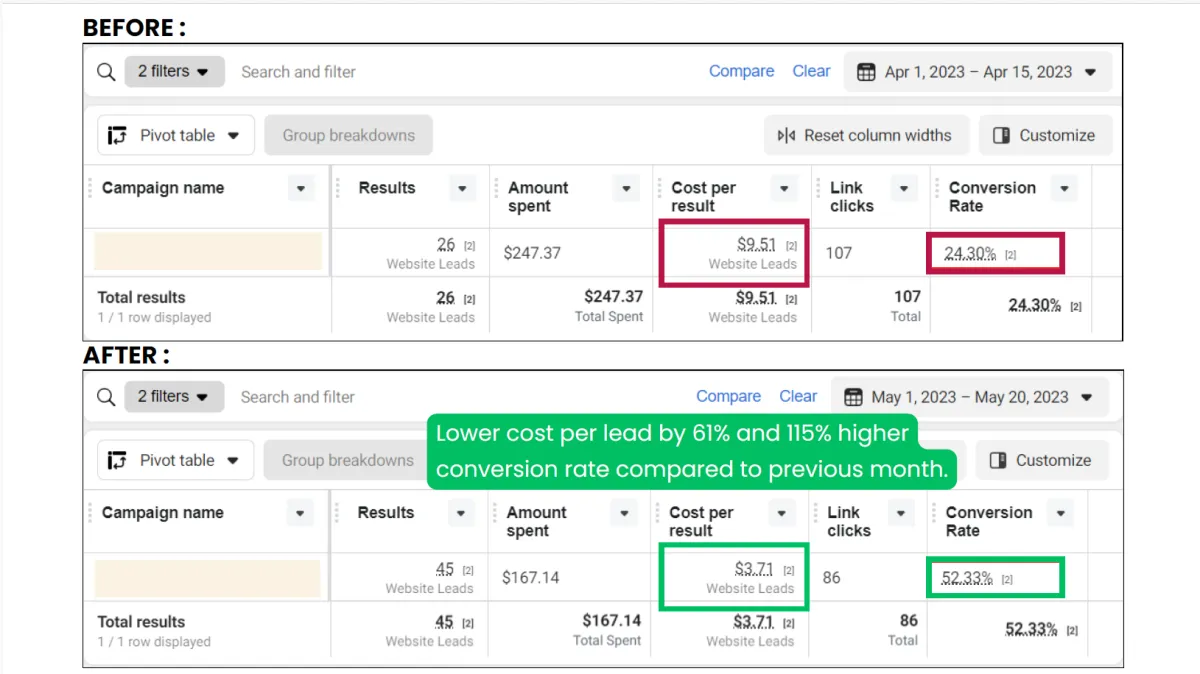The height and width of the screenshot is (674, 1200).
Task: Click 86 link clicks in campaign row
Action: [832, 577]
